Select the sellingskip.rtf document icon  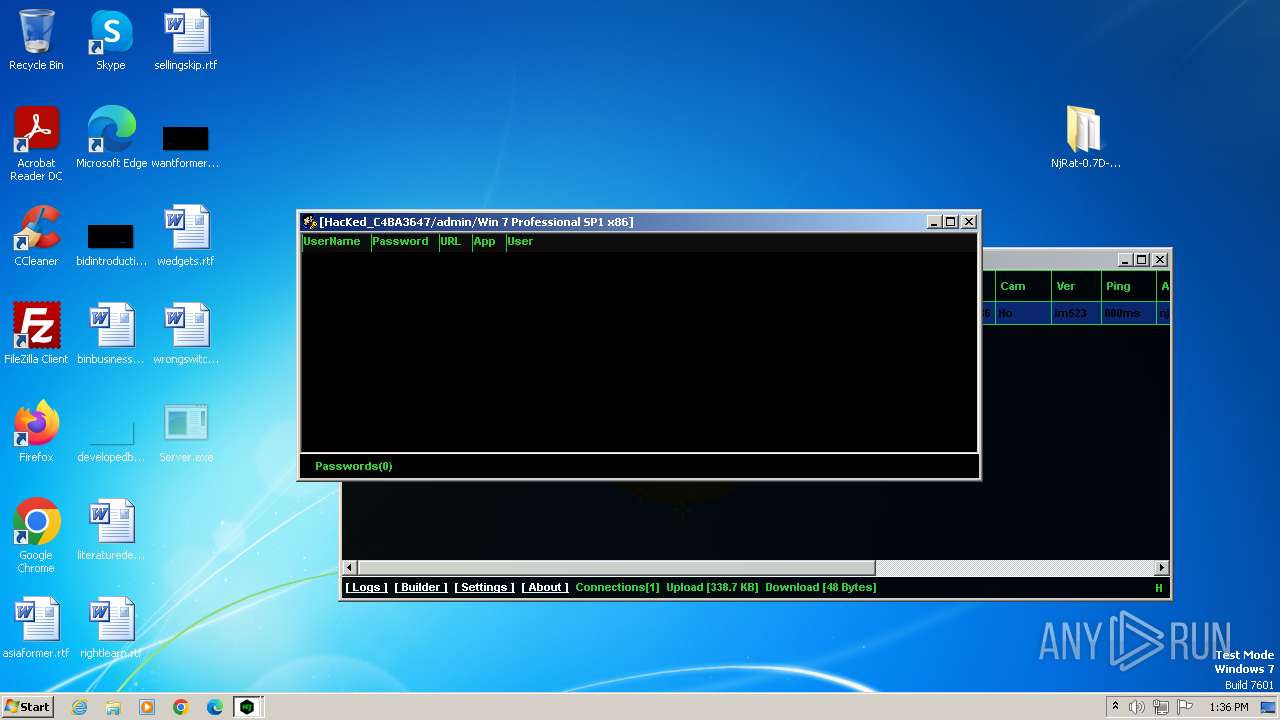(186, 40)
